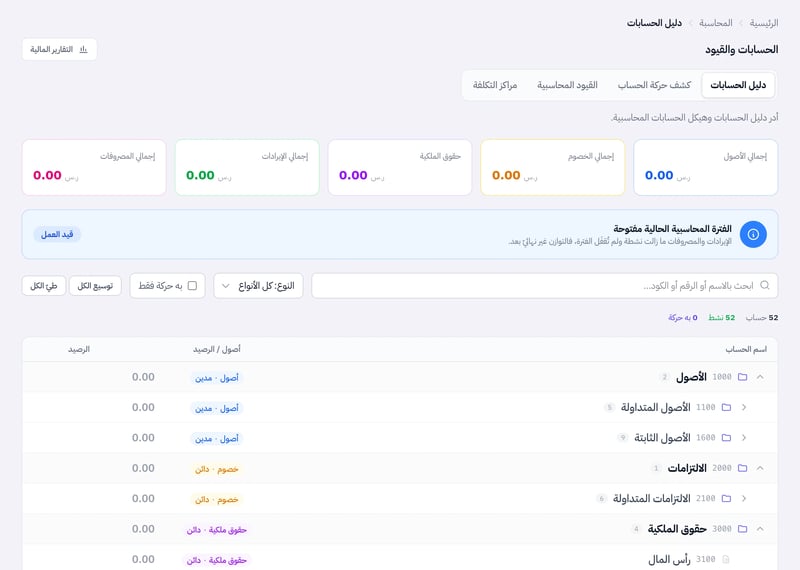Expand الالتزامات المتداولة 2100 row

(x=744, y=499)
